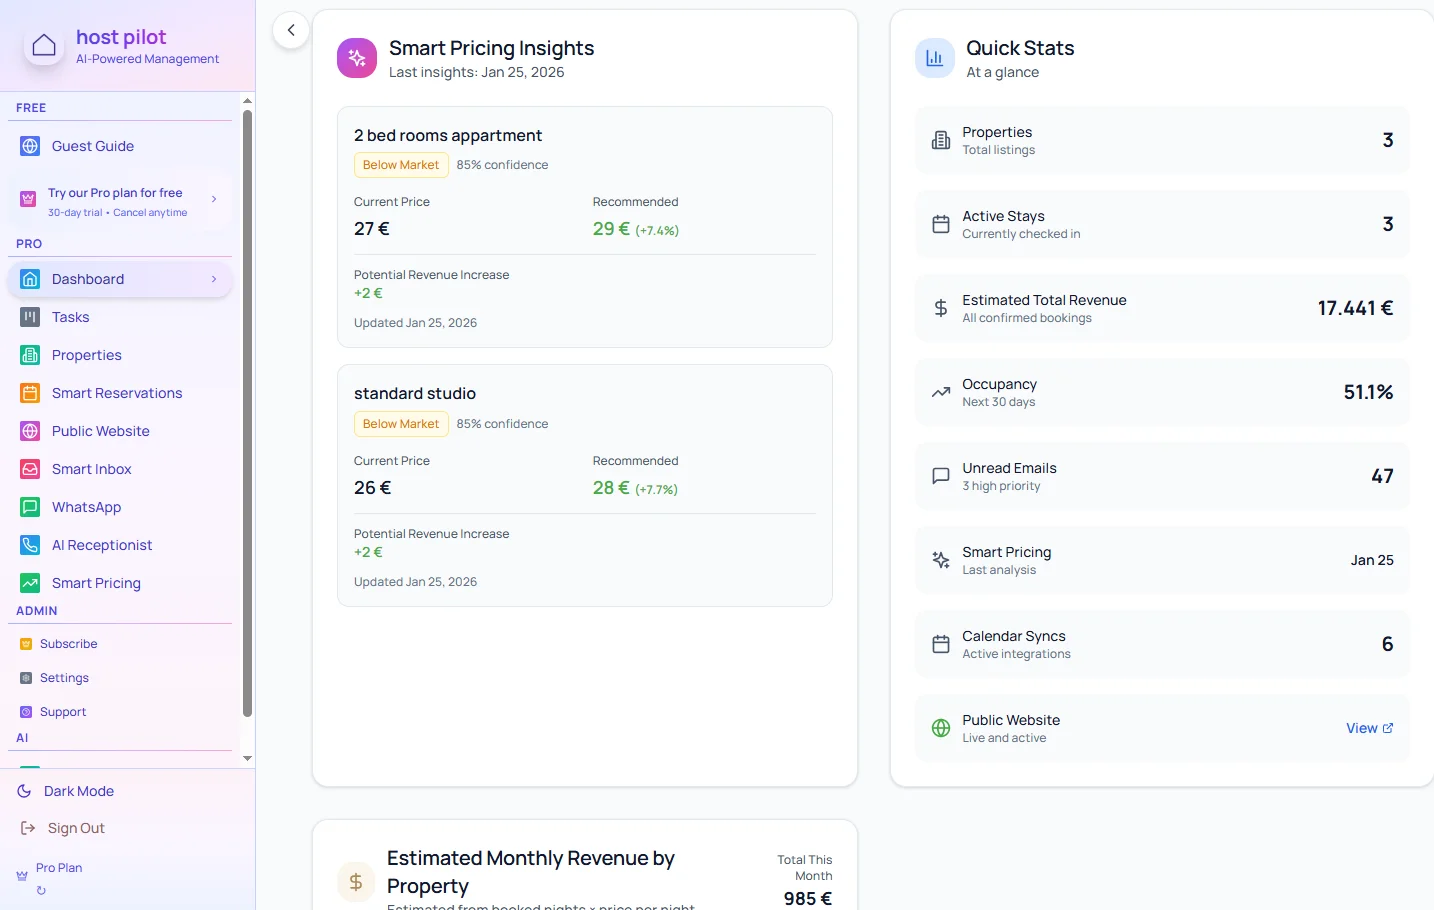The width and height of the screenshot is (1434, 910).
Task: Toggle Dark Mode
Action: [x=78, y=791]
